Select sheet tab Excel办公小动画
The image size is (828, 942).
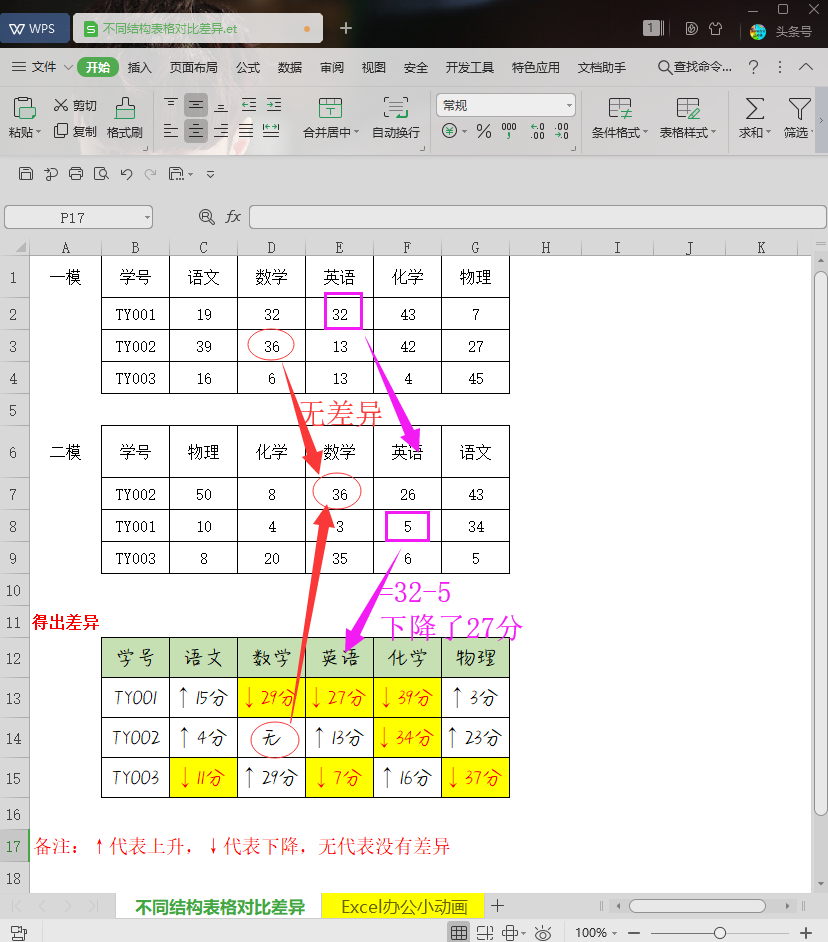(x=404, y=907)
